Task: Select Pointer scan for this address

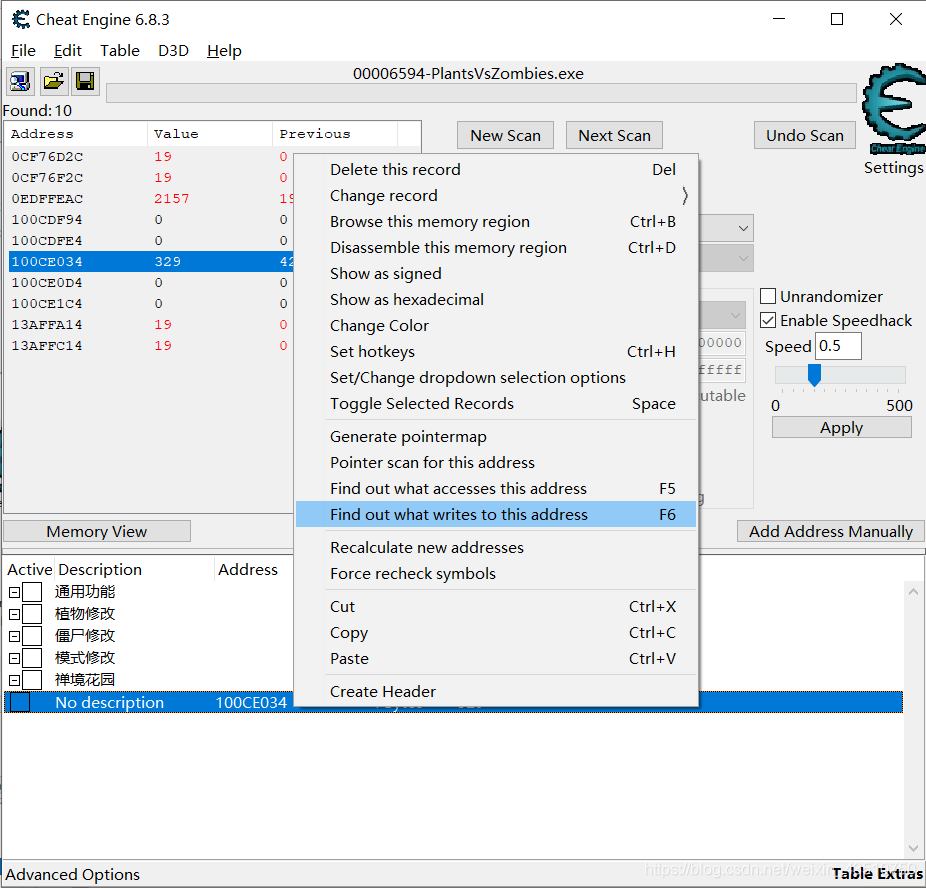Action: [496, 462]
